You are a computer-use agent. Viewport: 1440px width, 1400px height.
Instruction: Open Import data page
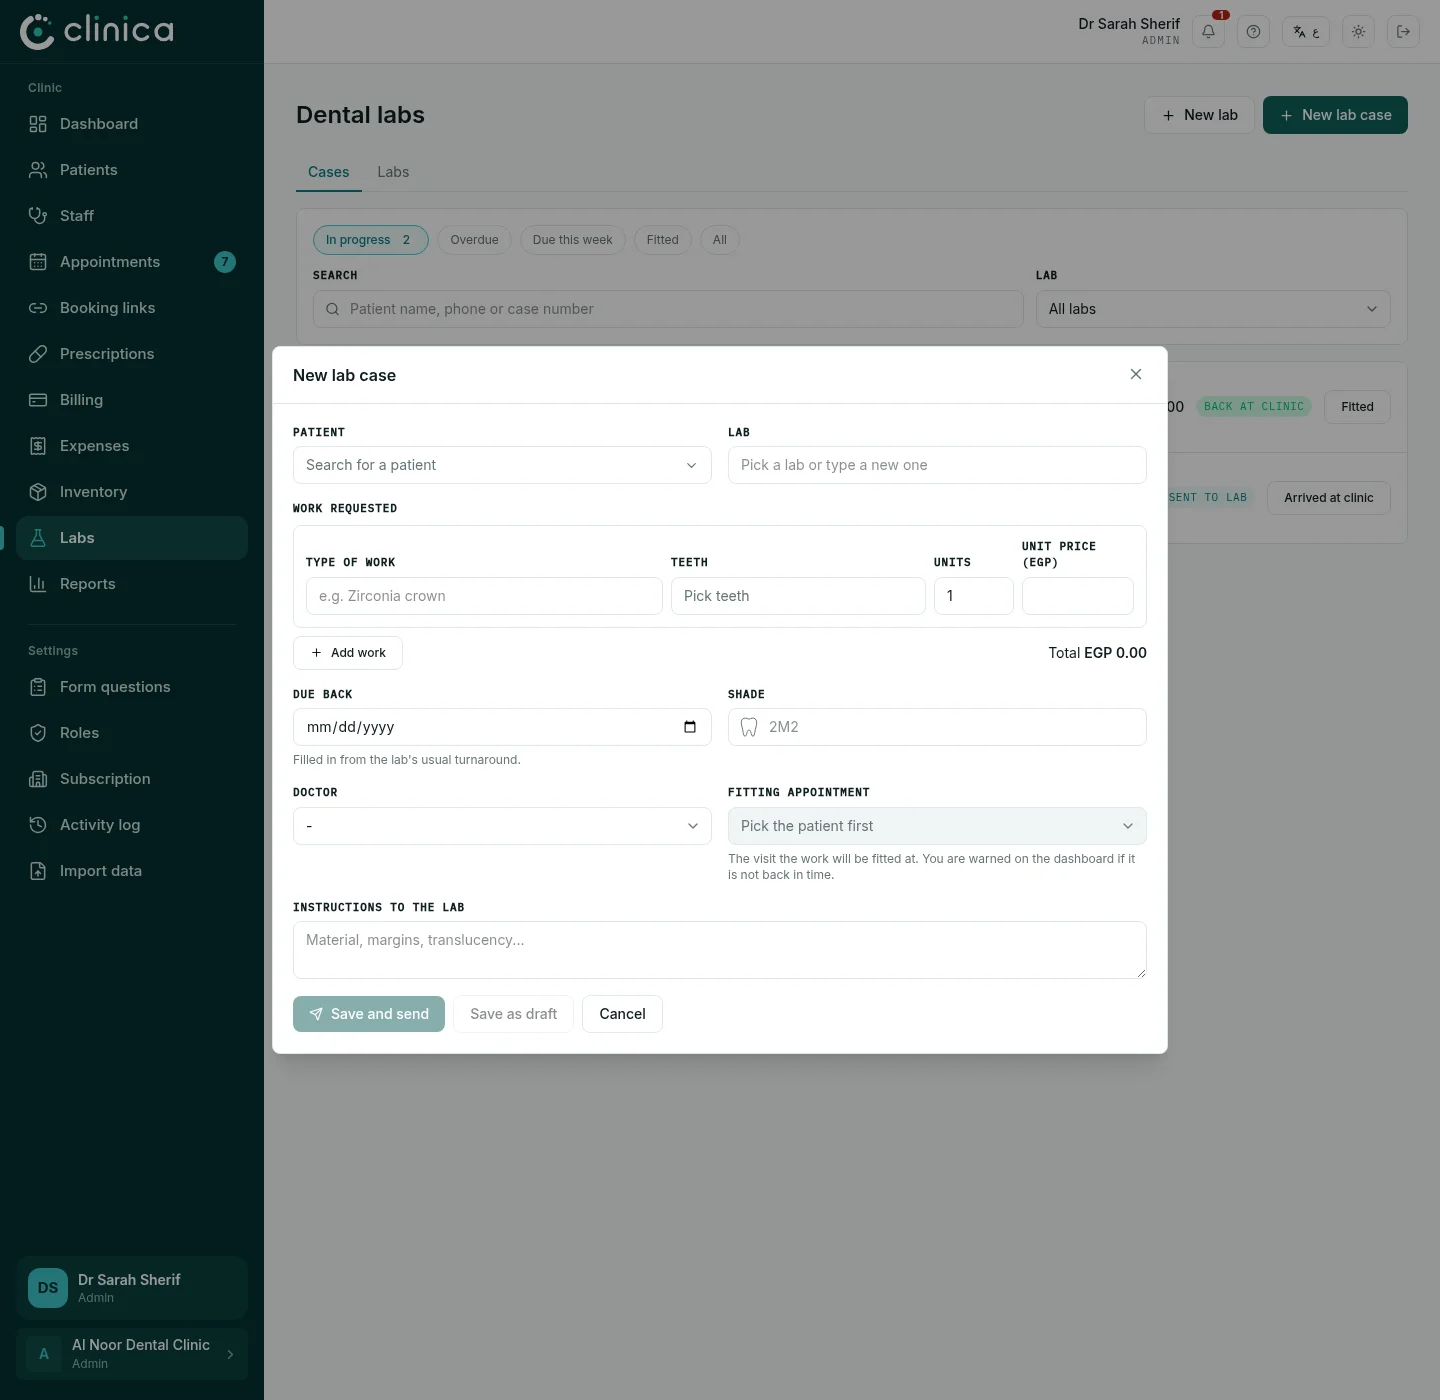click(132, 871)
